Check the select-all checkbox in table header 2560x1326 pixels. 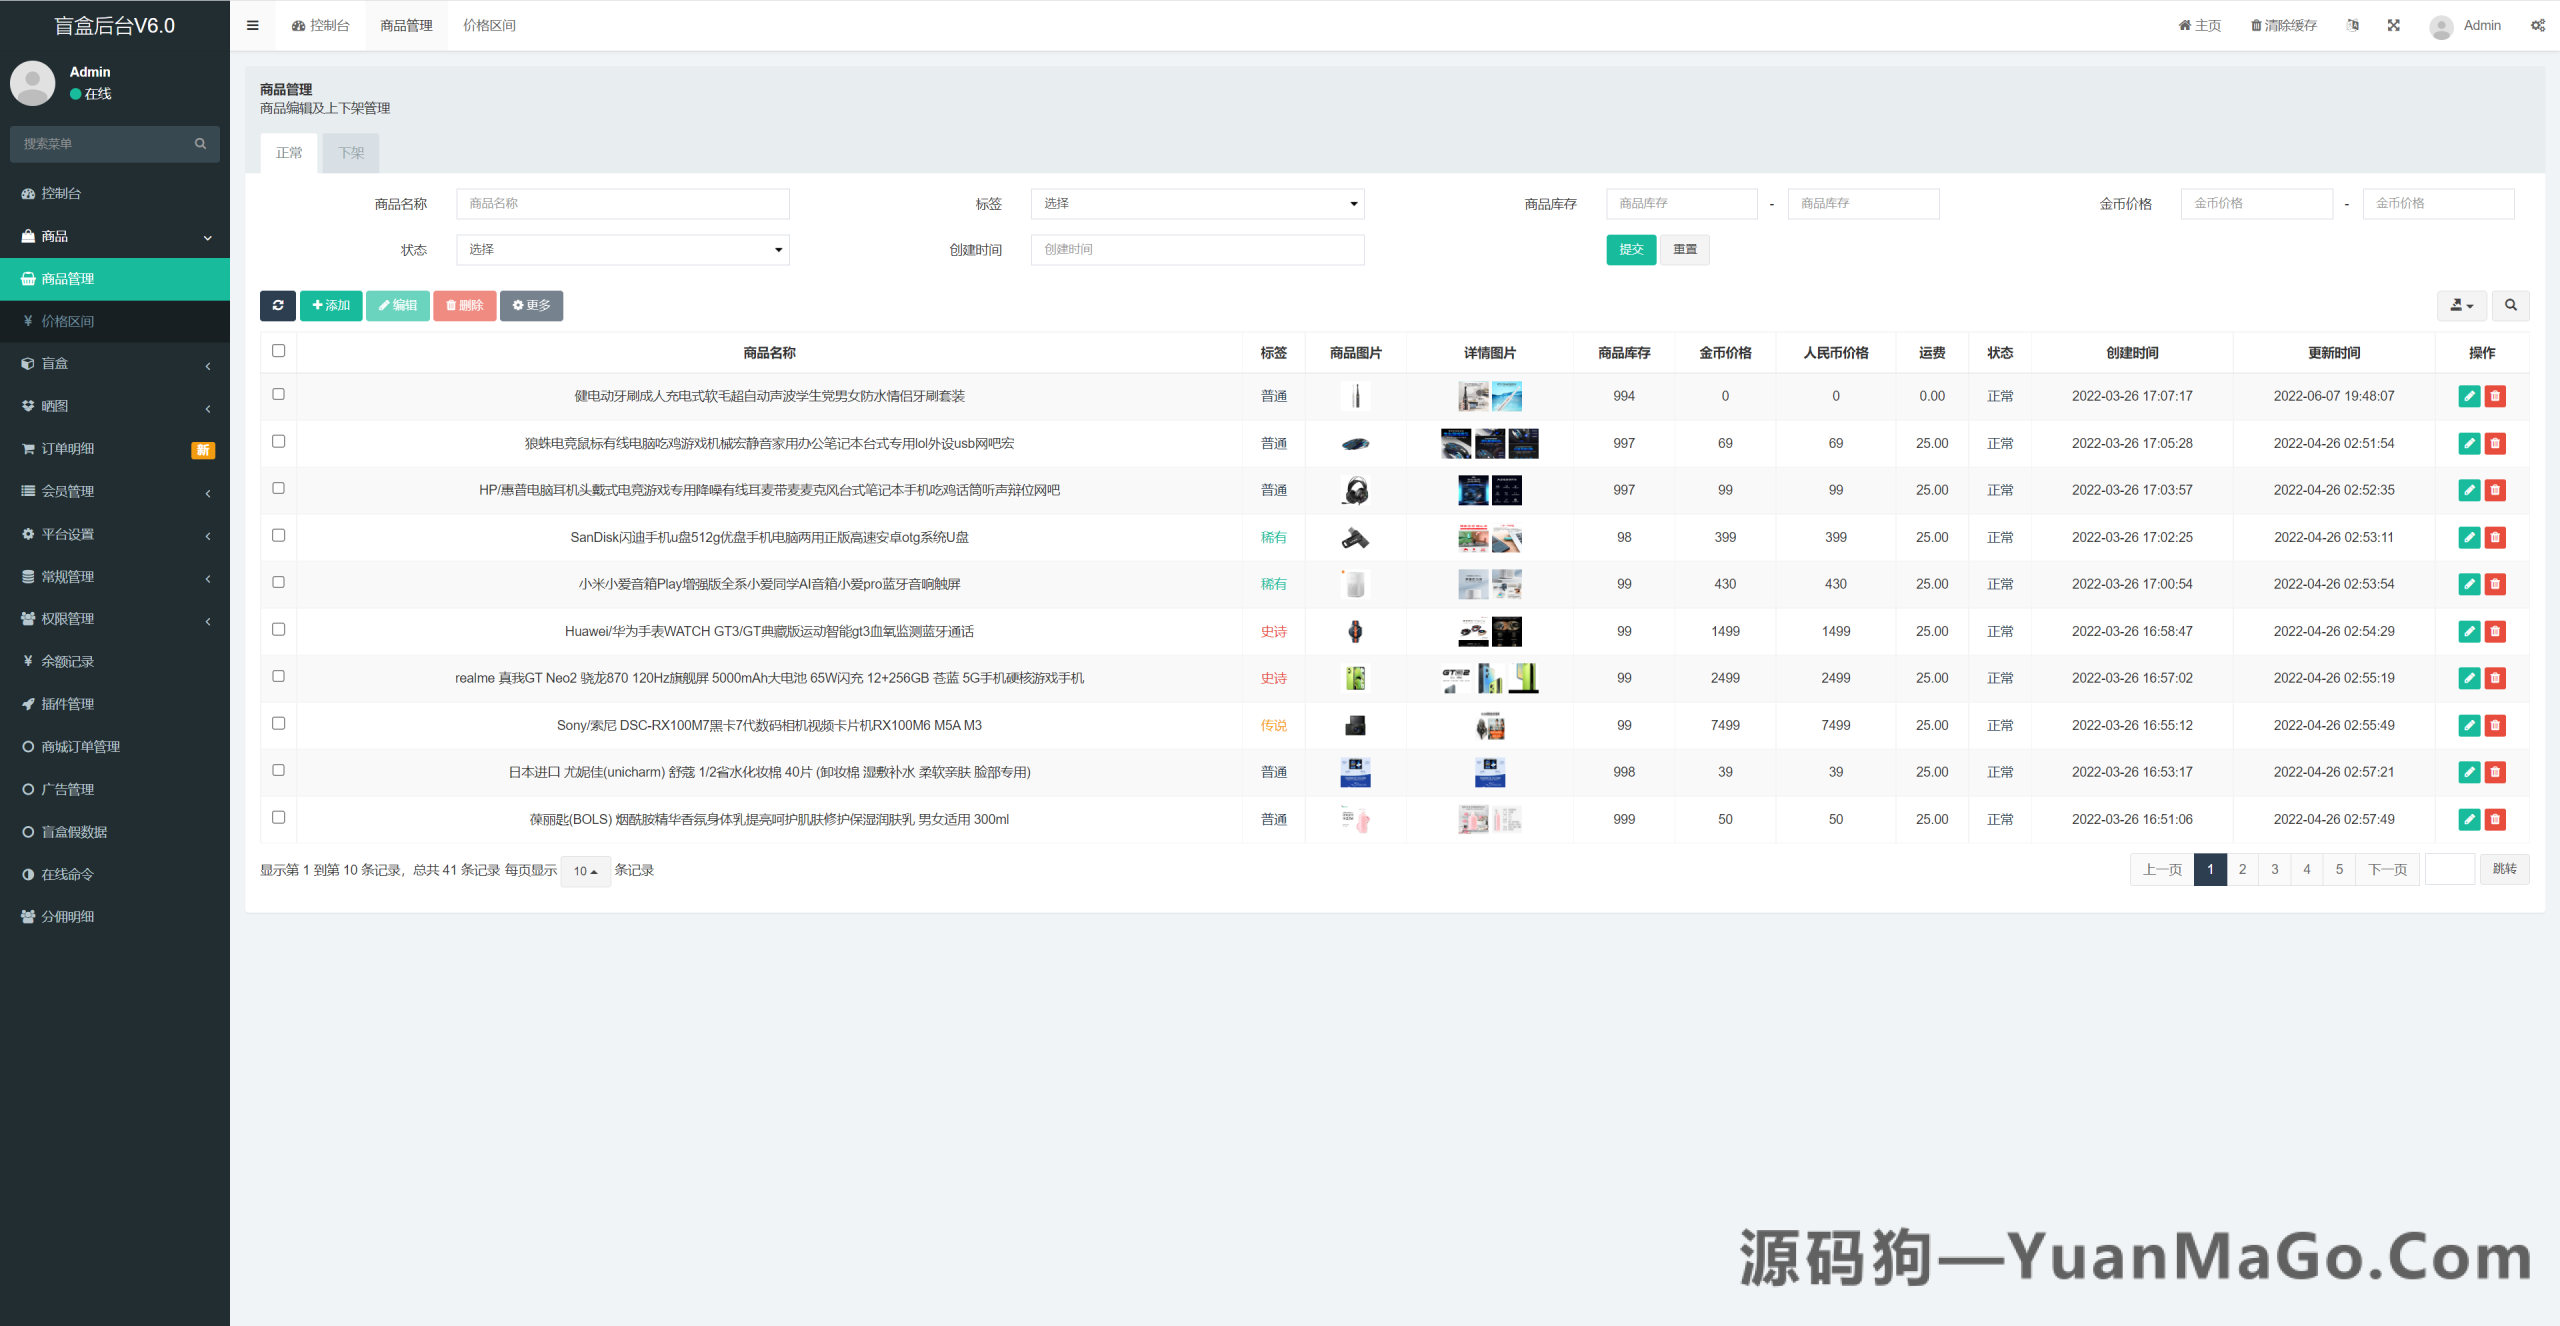[x=278, y=351]
